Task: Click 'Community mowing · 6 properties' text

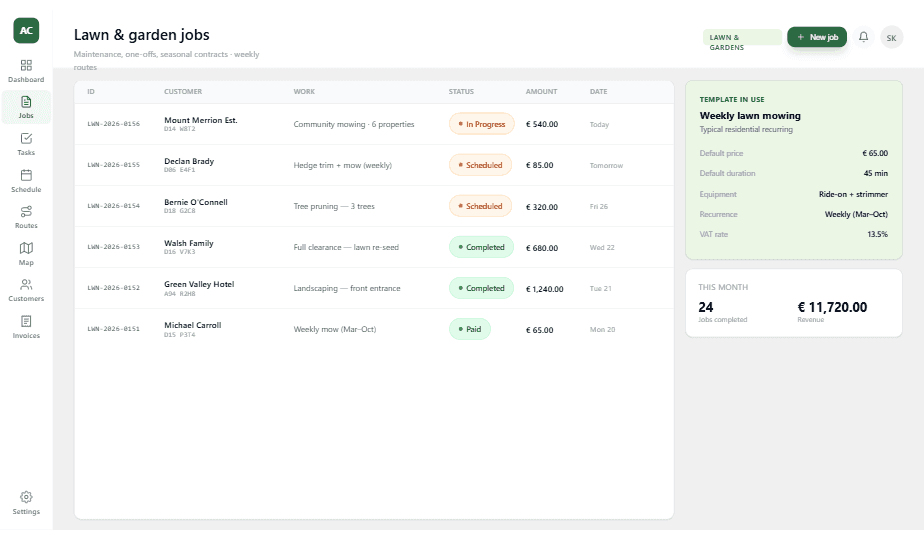Action: tap(354, 124)
